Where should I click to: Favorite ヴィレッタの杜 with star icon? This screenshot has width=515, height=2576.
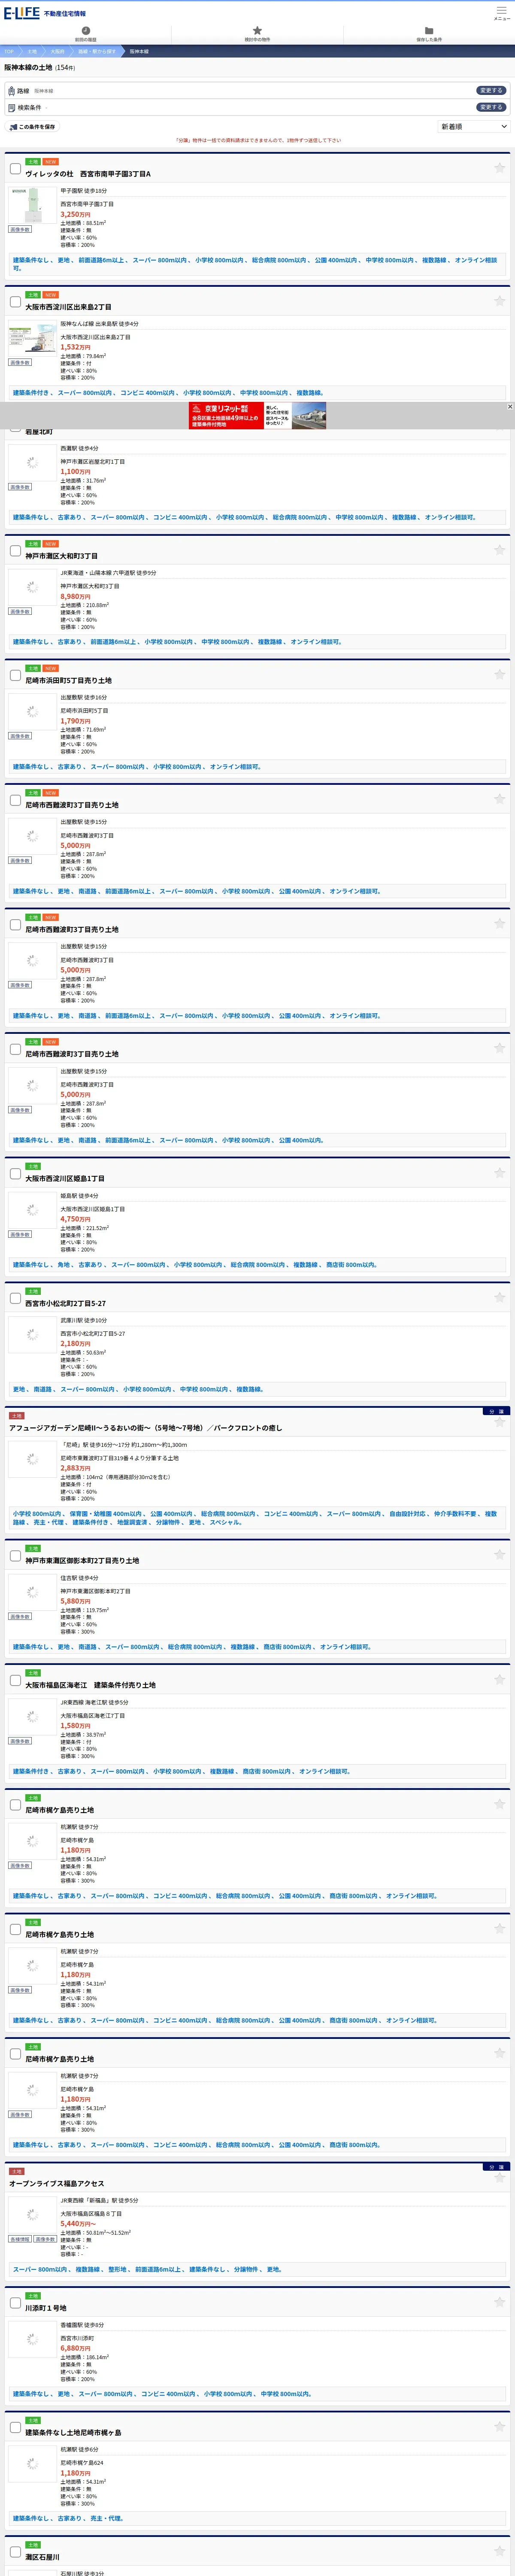pos(499,167)
